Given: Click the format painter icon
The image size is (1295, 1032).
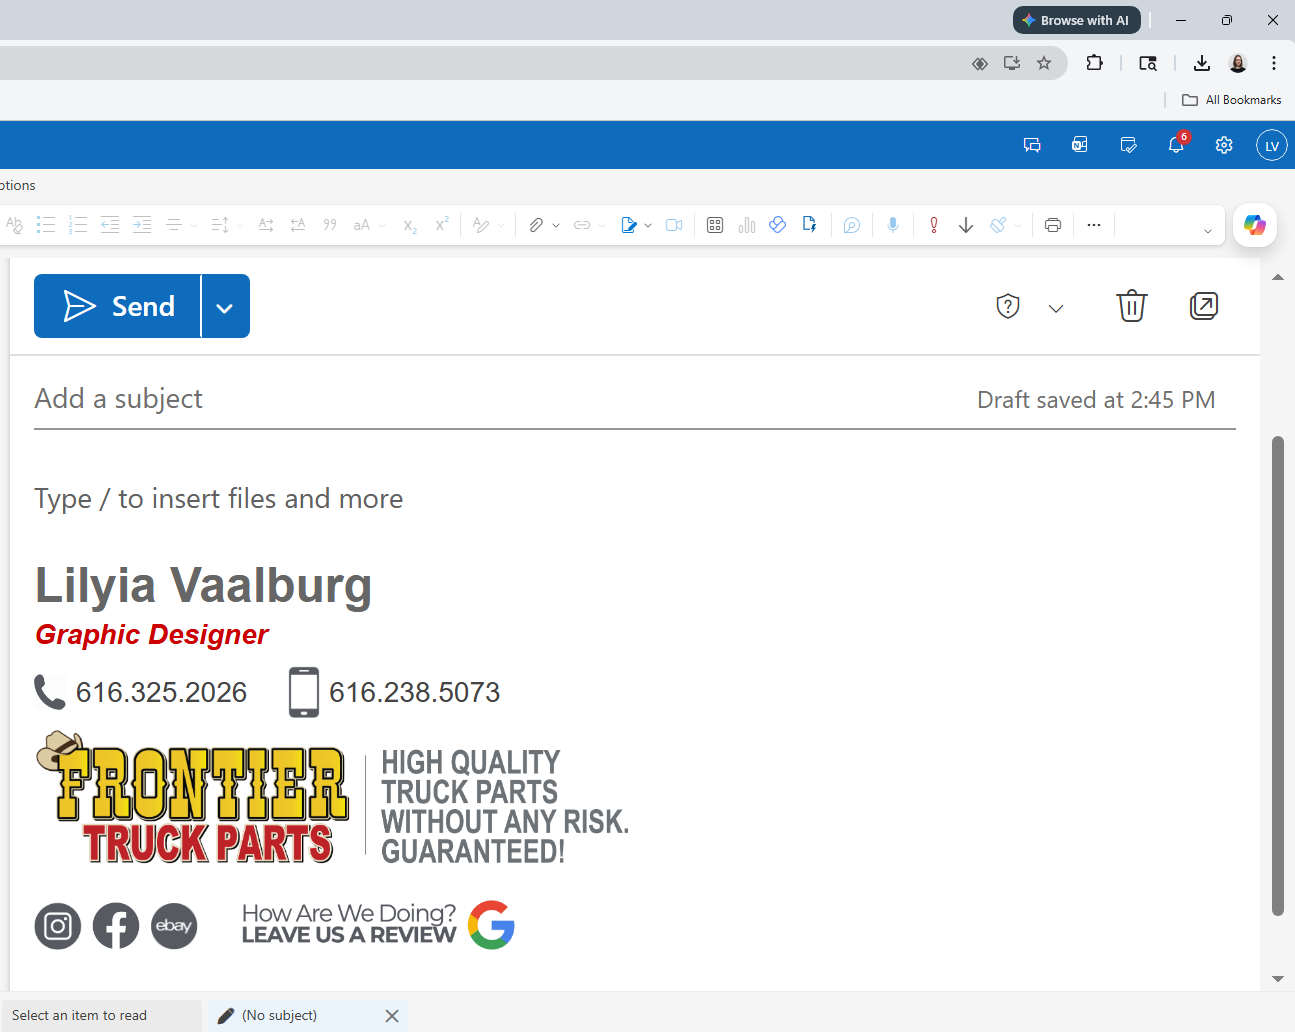Looking at the screenshot, I should pos(998,225).
